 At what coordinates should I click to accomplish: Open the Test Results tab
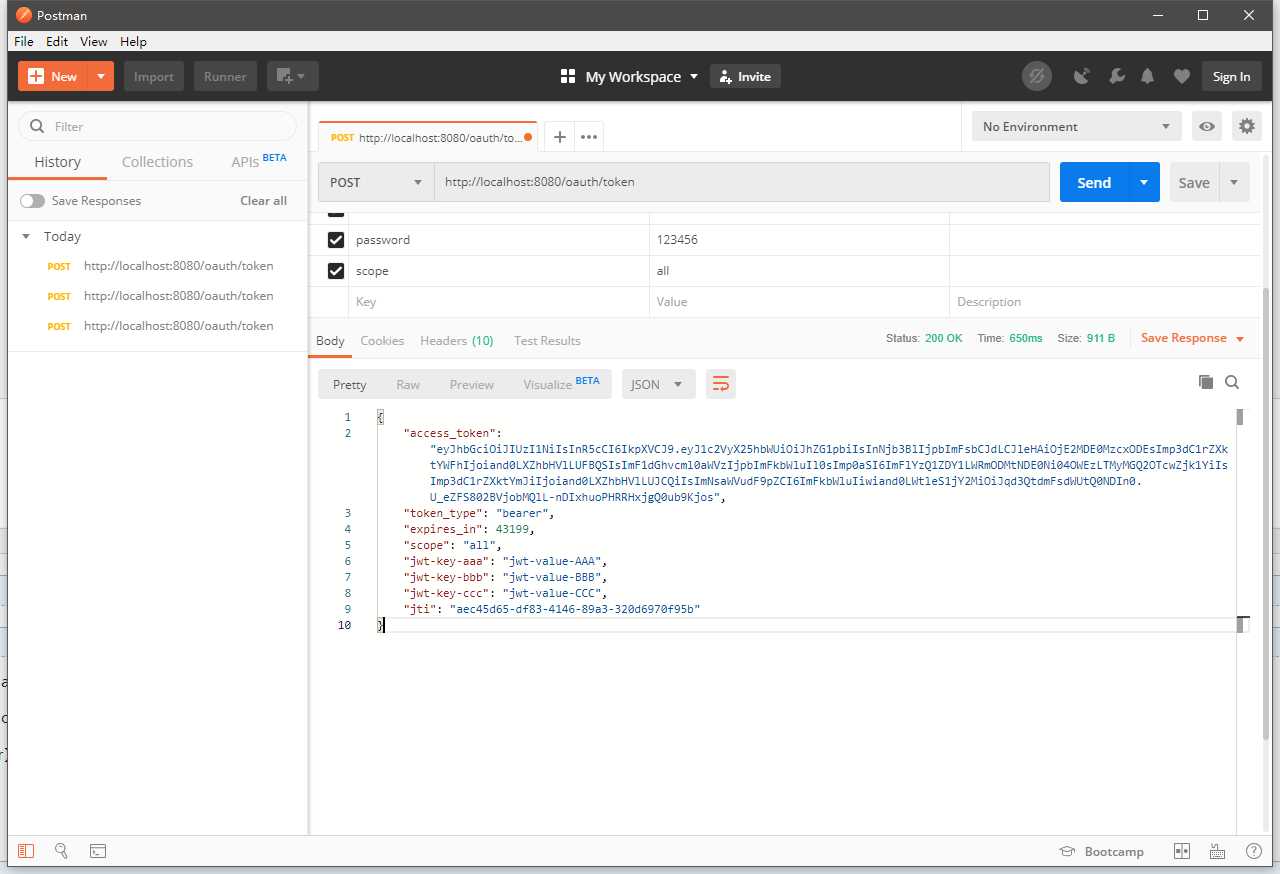point(547,341)
